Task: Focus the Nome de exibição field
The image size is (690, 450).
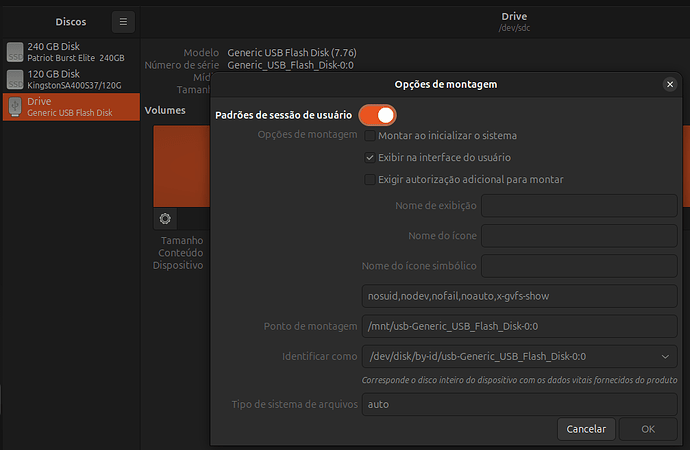Action: 580,206
